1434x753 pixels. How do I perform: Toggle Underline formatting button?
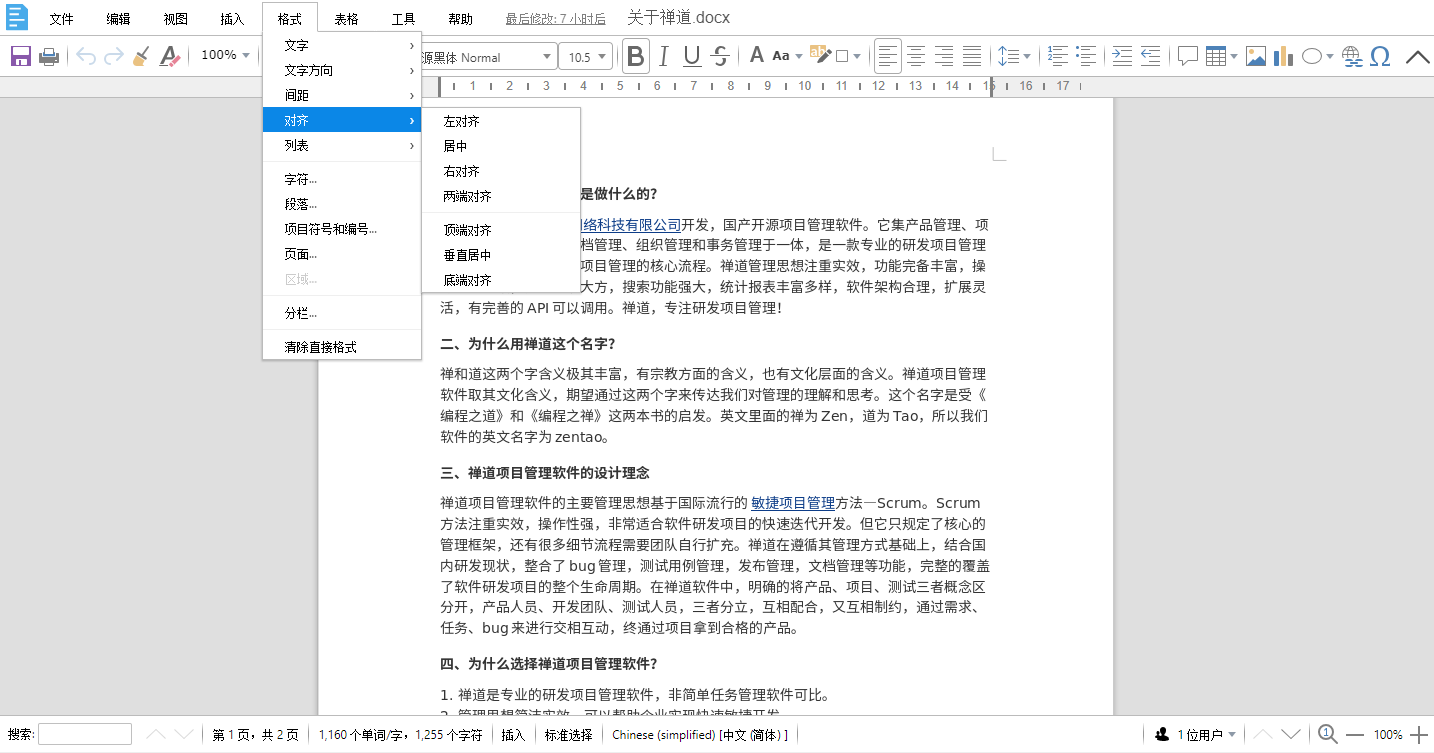pyautogui.click(x=691, y=56)
